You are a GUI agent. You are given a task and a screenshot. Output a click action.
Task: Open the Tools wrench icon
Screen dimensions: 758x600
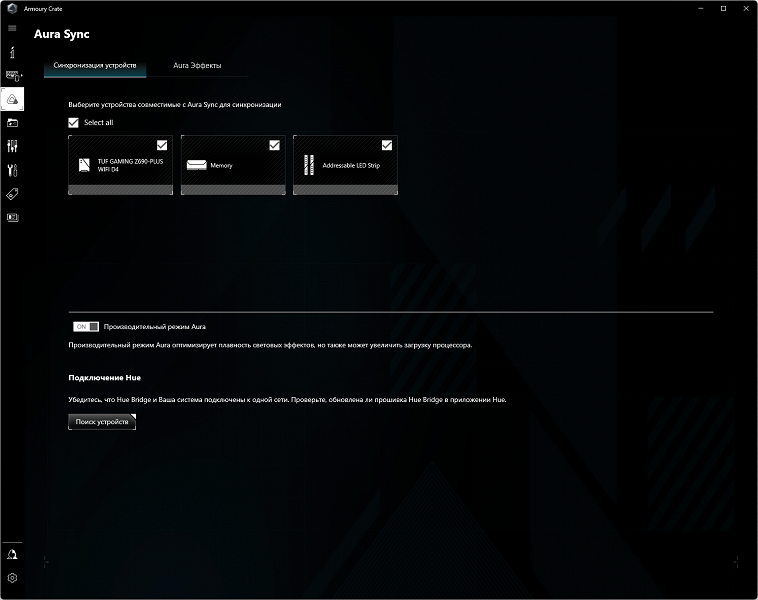[13, 170]
